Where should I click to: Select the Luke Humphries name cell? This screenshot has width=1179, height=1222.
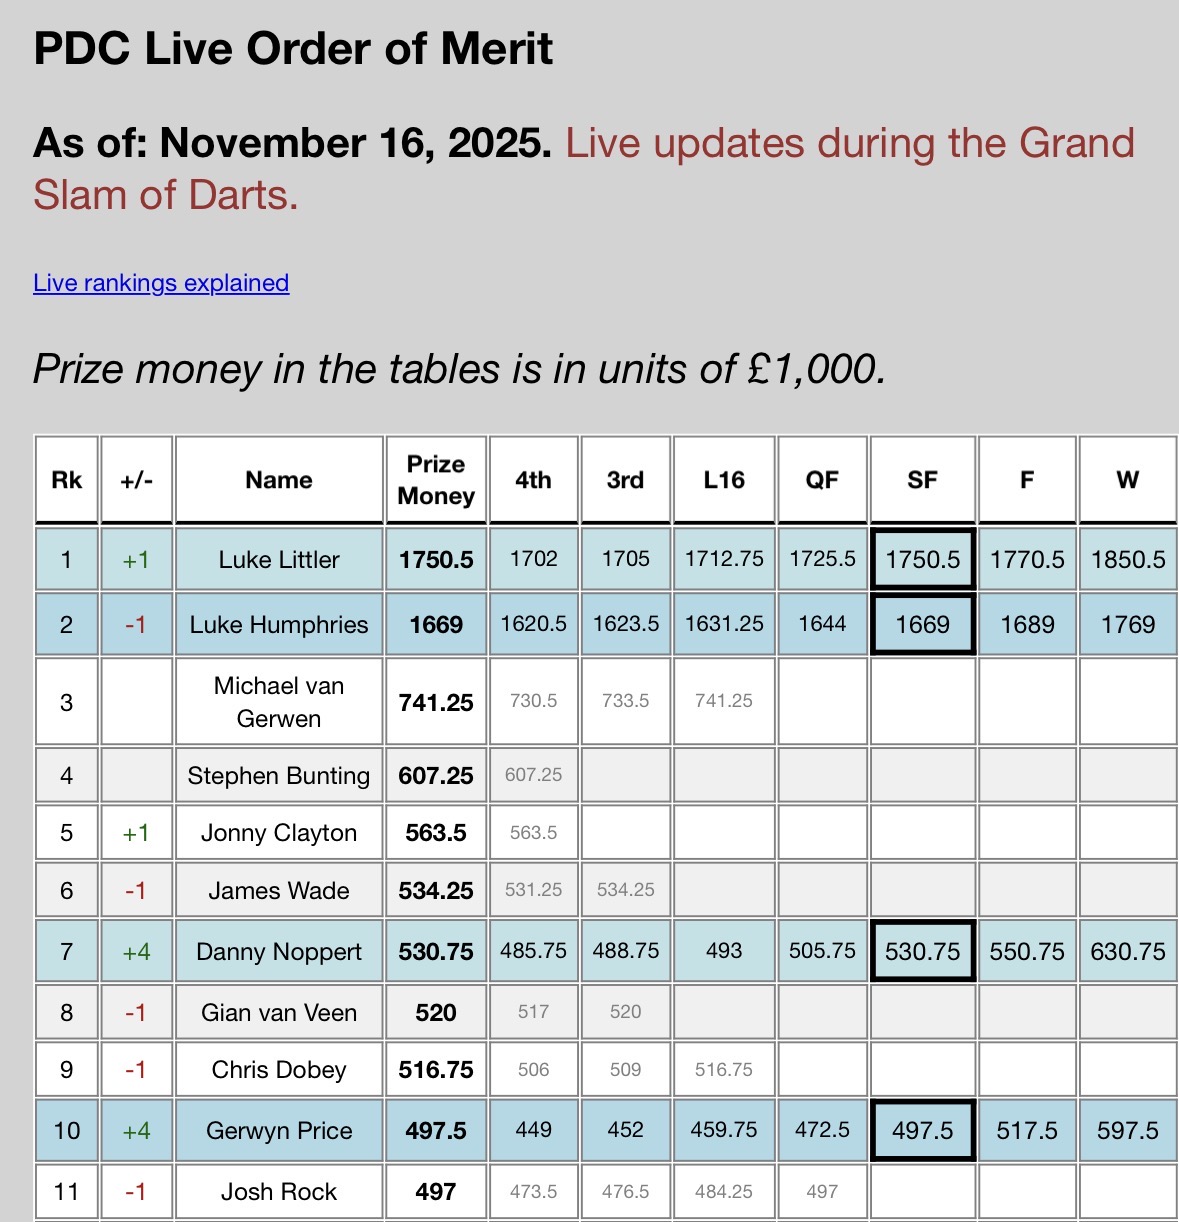(279, 625)
